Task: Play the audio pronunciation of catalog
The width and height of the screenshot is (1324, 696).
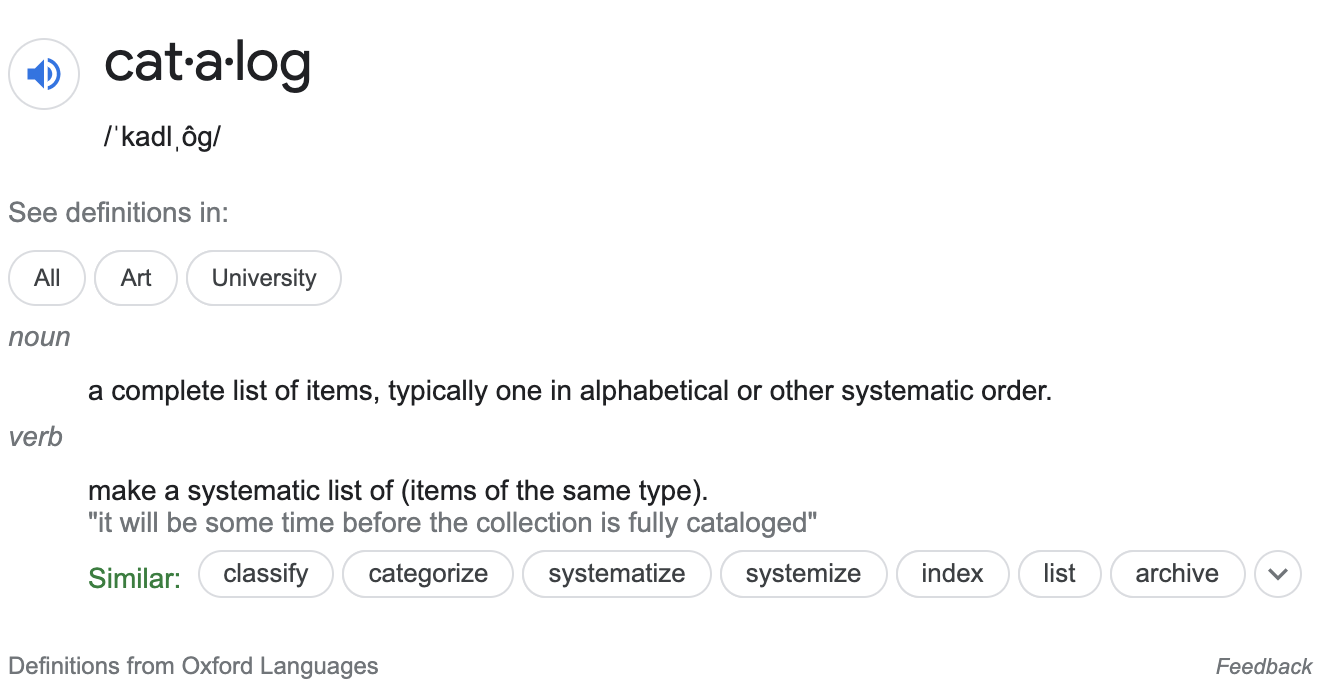Action: [x=44, y=74]
